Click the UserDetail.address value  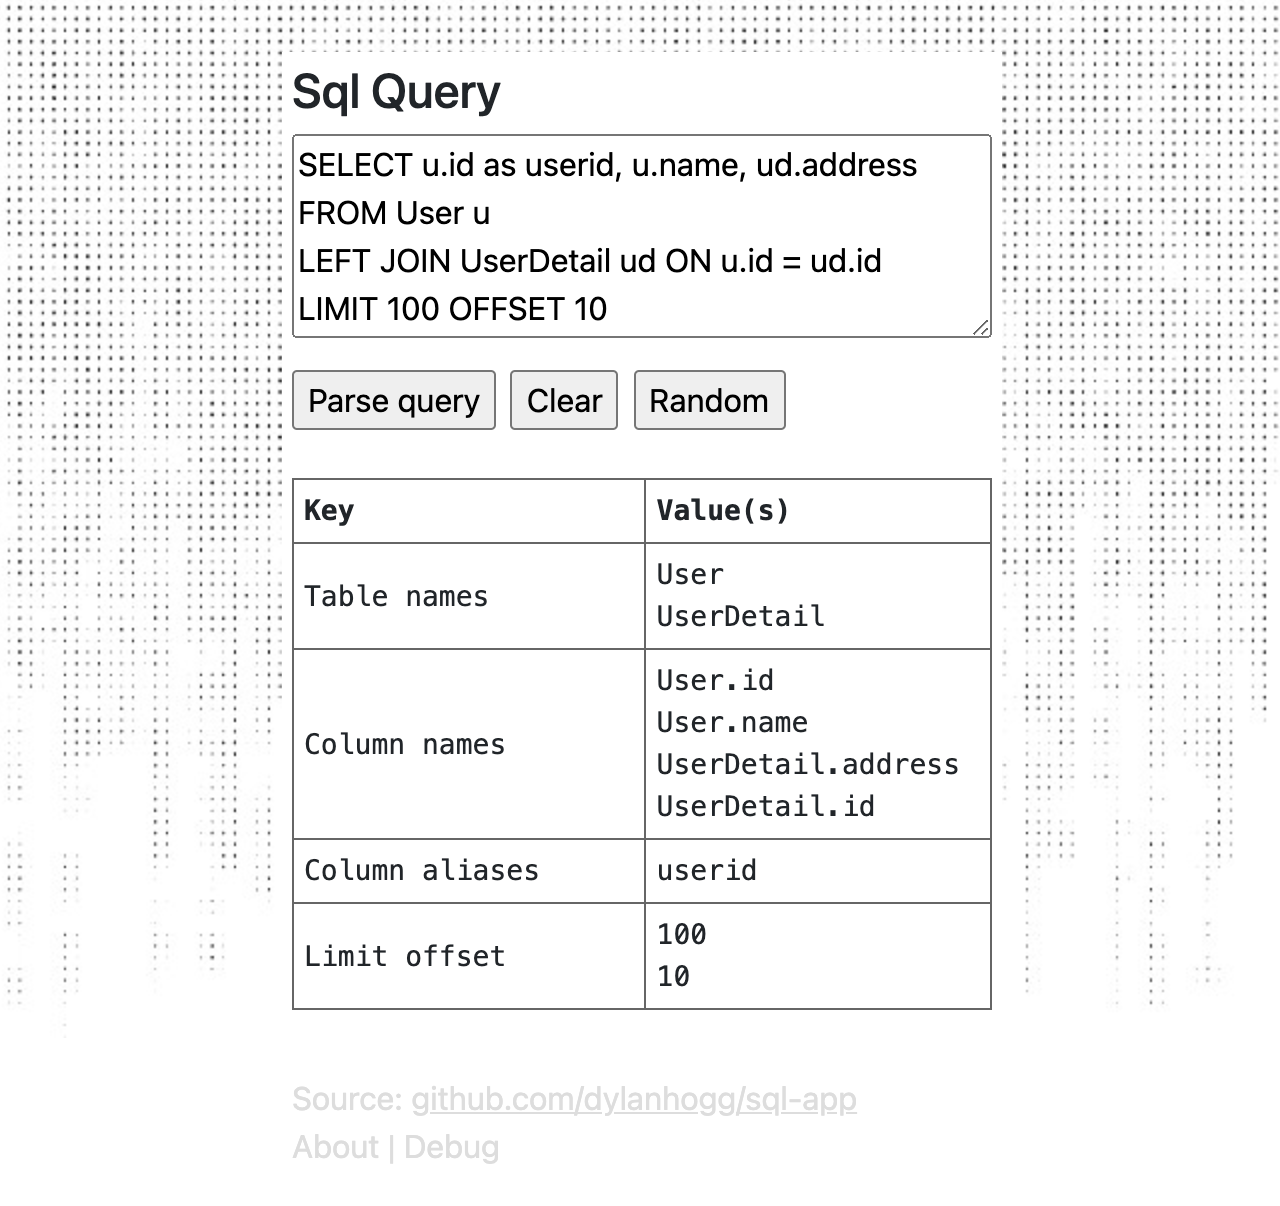pos(808,764)
